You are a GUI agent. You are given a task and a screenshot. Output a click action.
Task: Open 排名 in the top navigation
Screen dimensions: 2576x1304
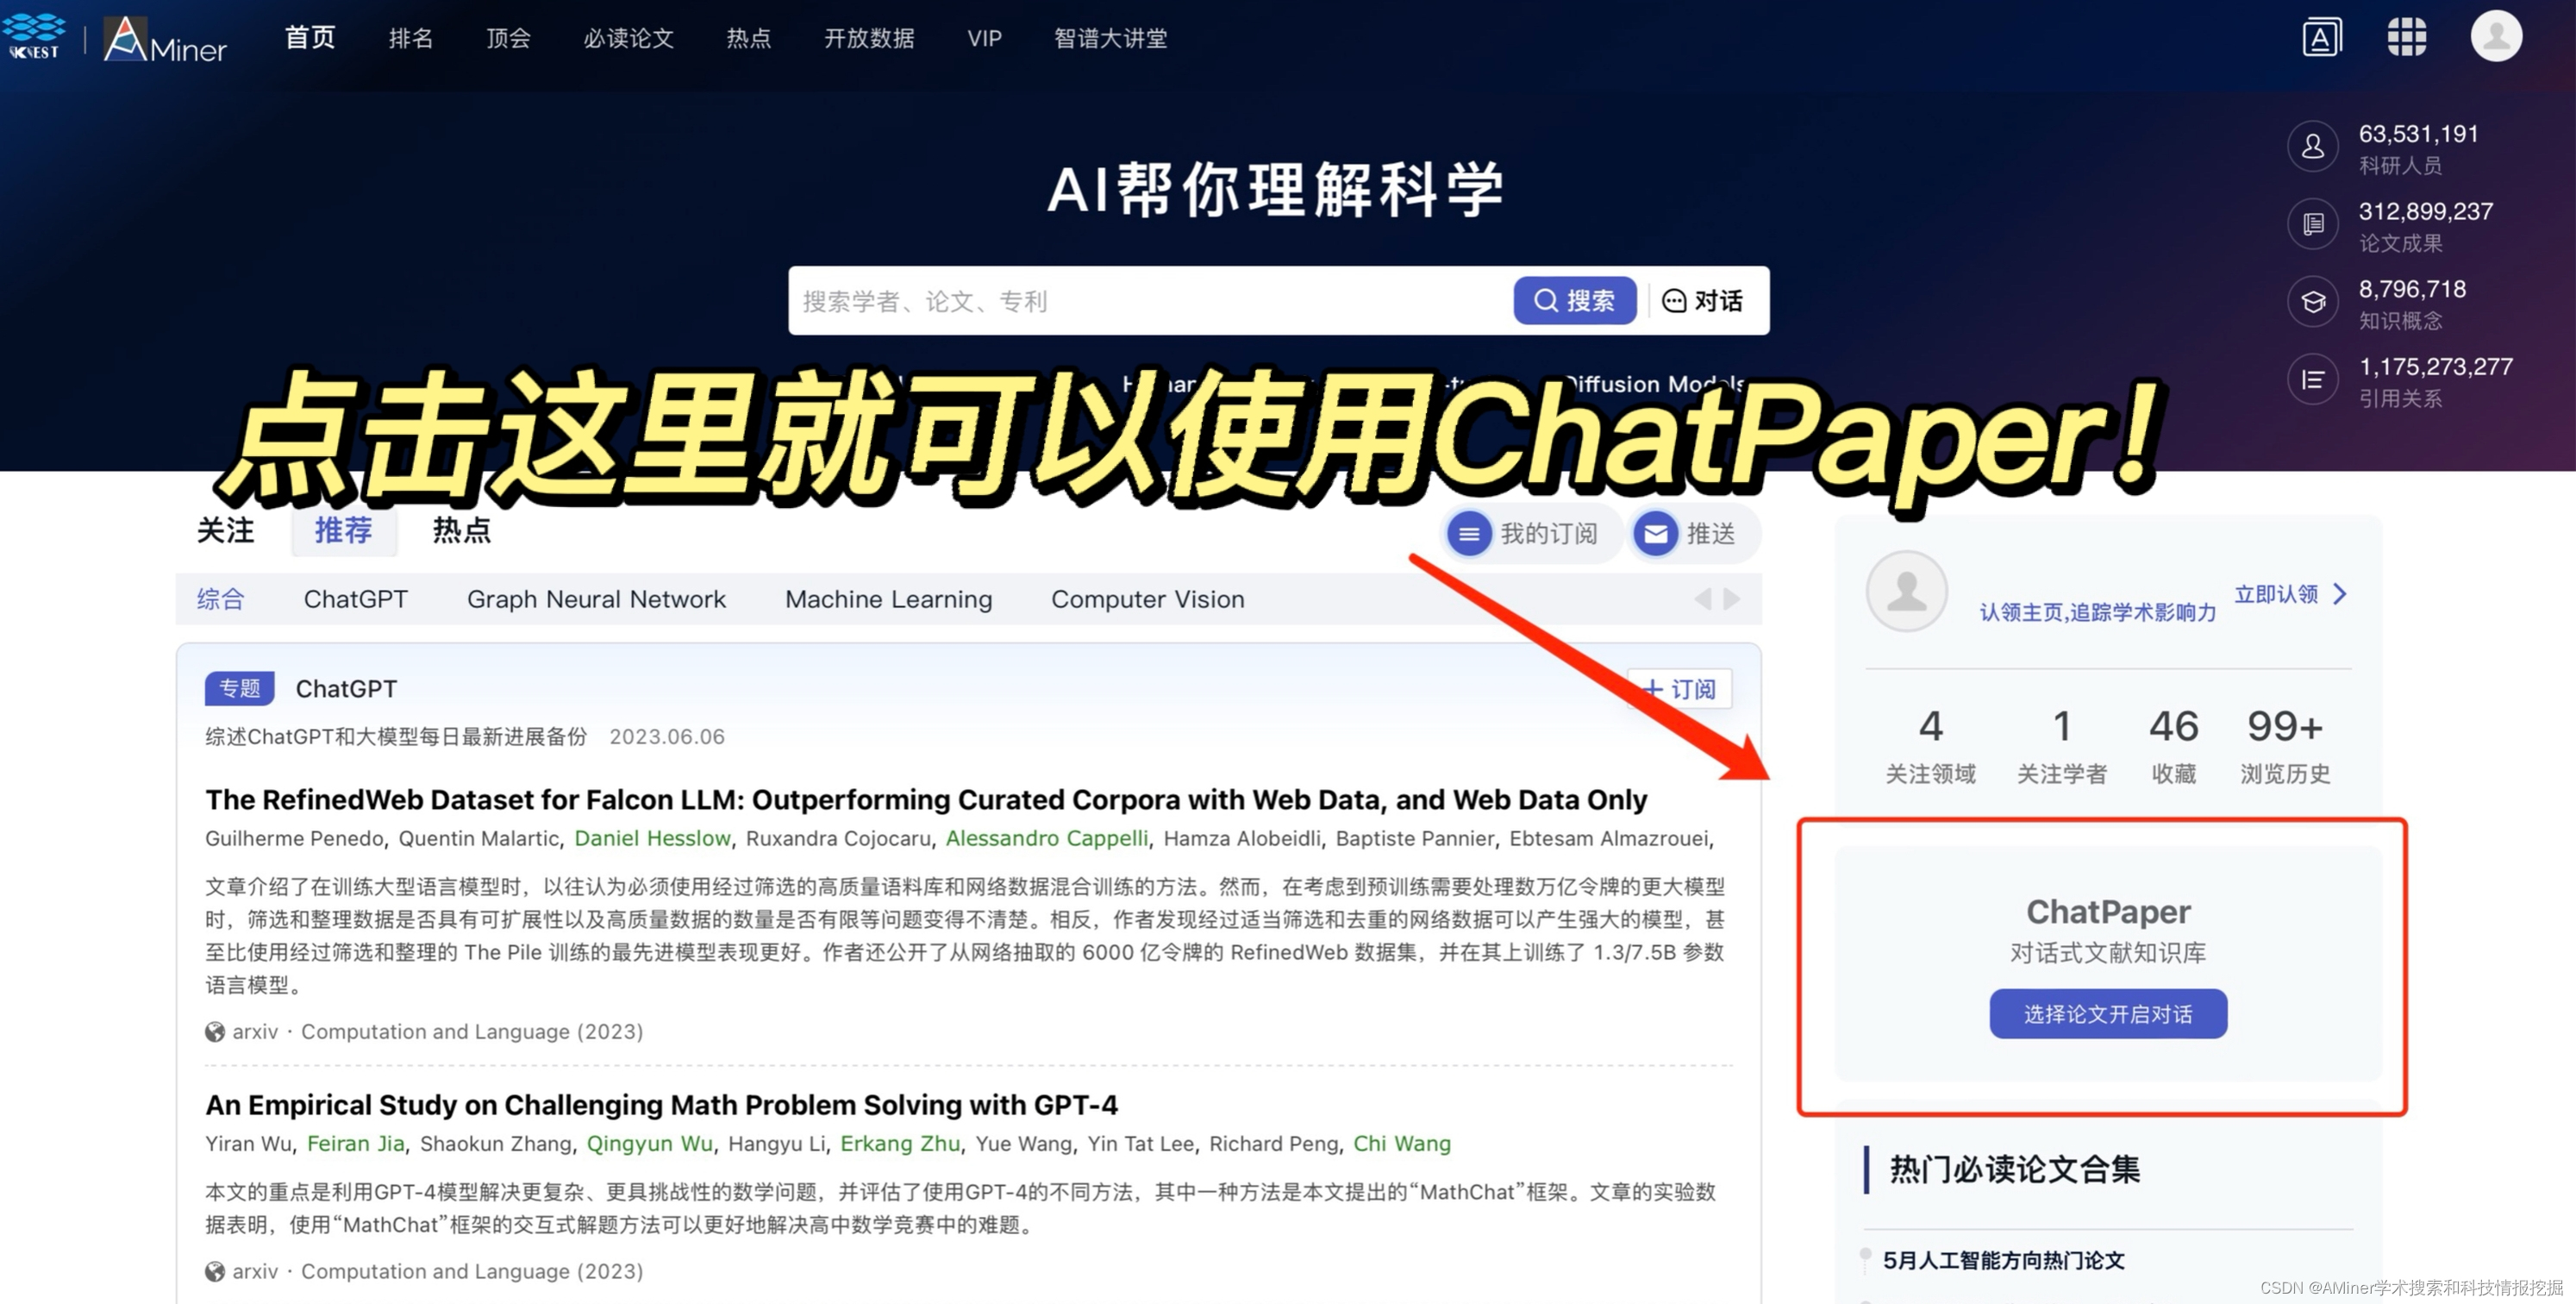(411, 38)
